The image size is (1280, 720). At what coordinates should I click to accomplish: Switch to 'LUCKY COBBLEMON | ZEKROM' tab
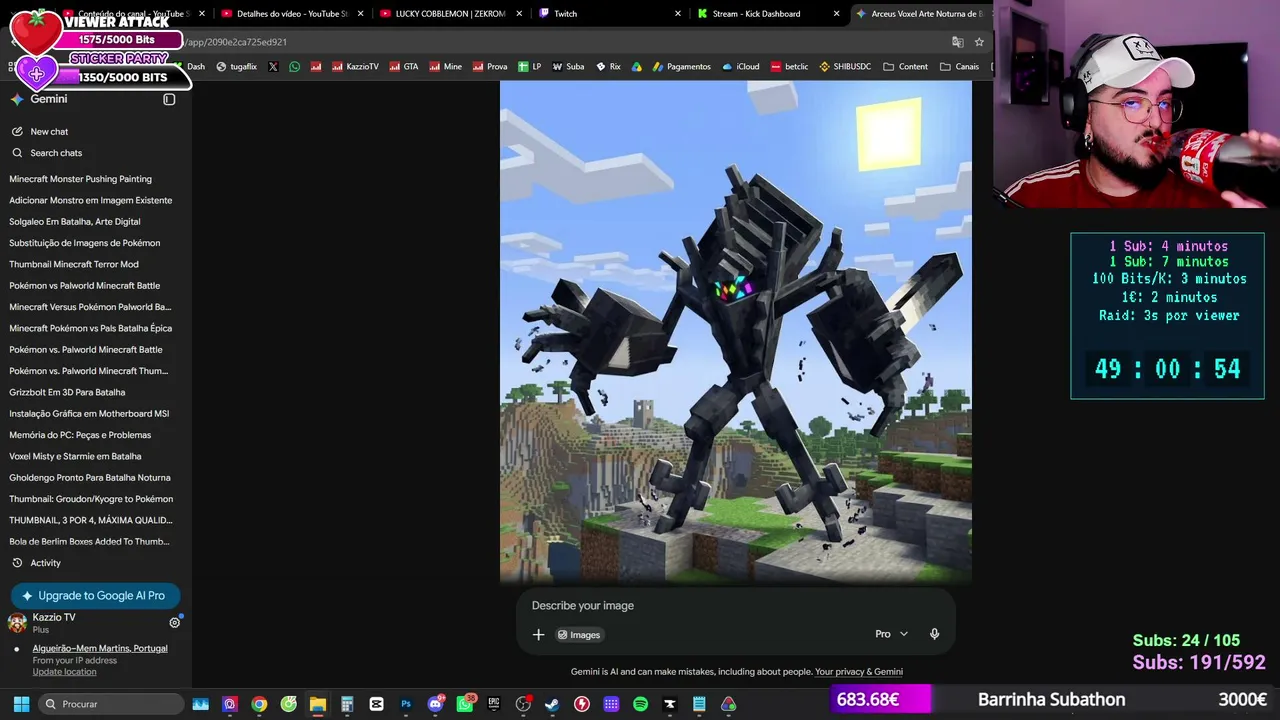(x=450, y=14)
